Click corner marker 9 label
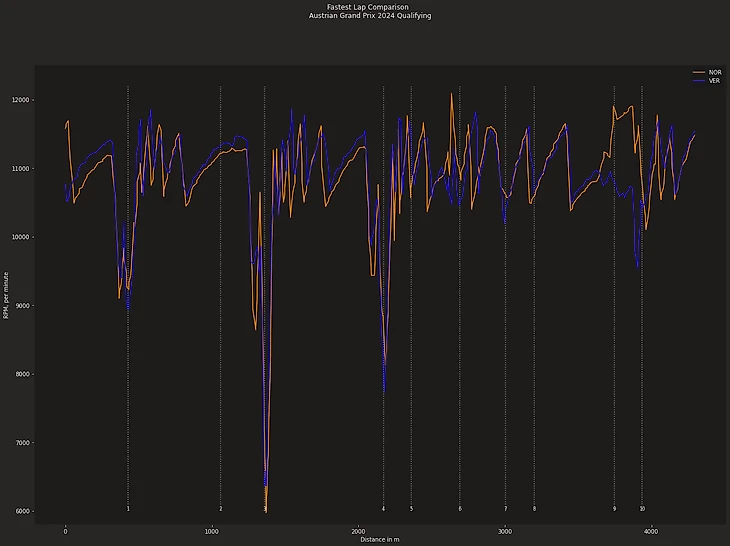This screenshot has height=546, width=730. point(614,509)
